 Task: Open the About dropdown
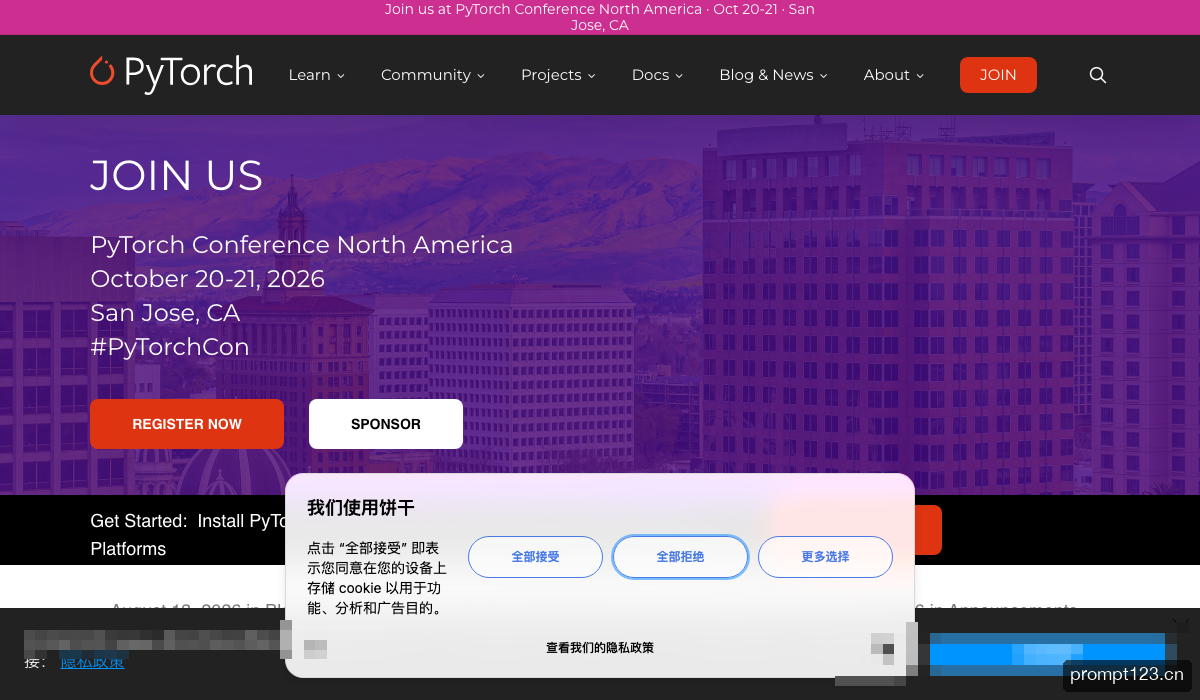click(894, 75)
